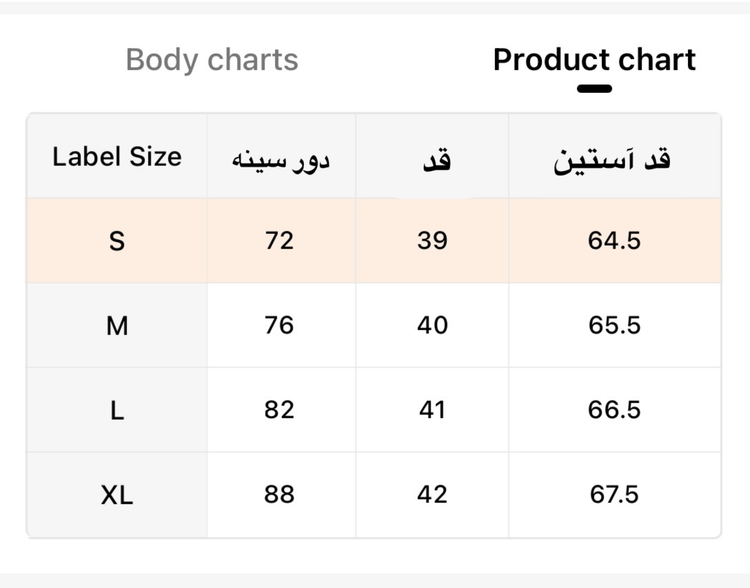
Task: Click the 64.5 sleeve length cell
Action: pyautogui.click(x=615, y=241)
